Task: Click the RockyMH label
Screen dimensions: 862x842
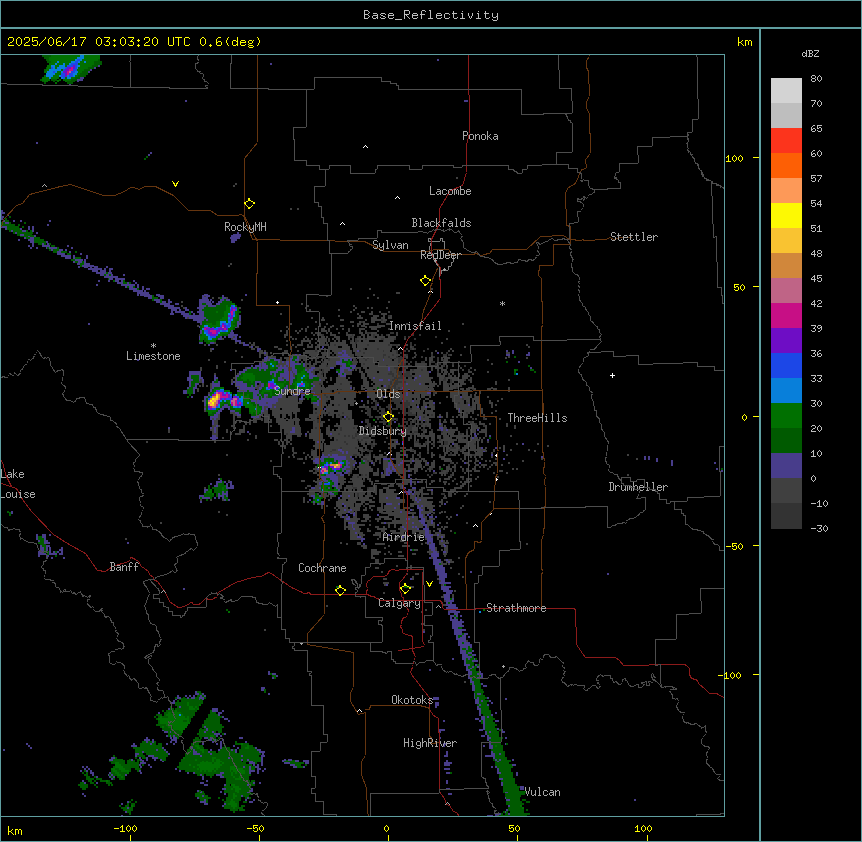Action: coord(245,226)
